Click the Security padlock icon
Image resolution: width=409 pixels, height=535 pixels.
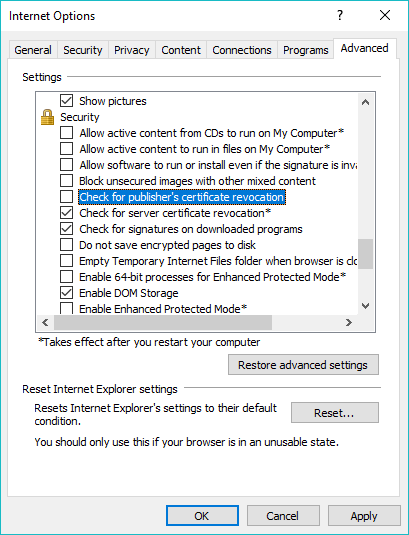click(x=47, y=117)
